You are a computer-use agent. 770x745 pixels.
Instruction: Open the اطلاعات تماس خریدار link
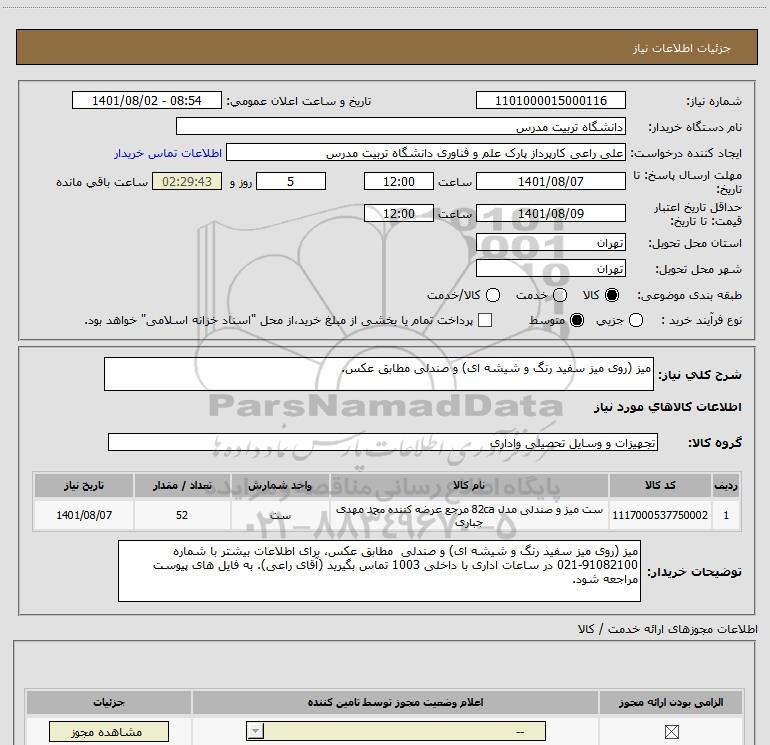coord(168,153)
